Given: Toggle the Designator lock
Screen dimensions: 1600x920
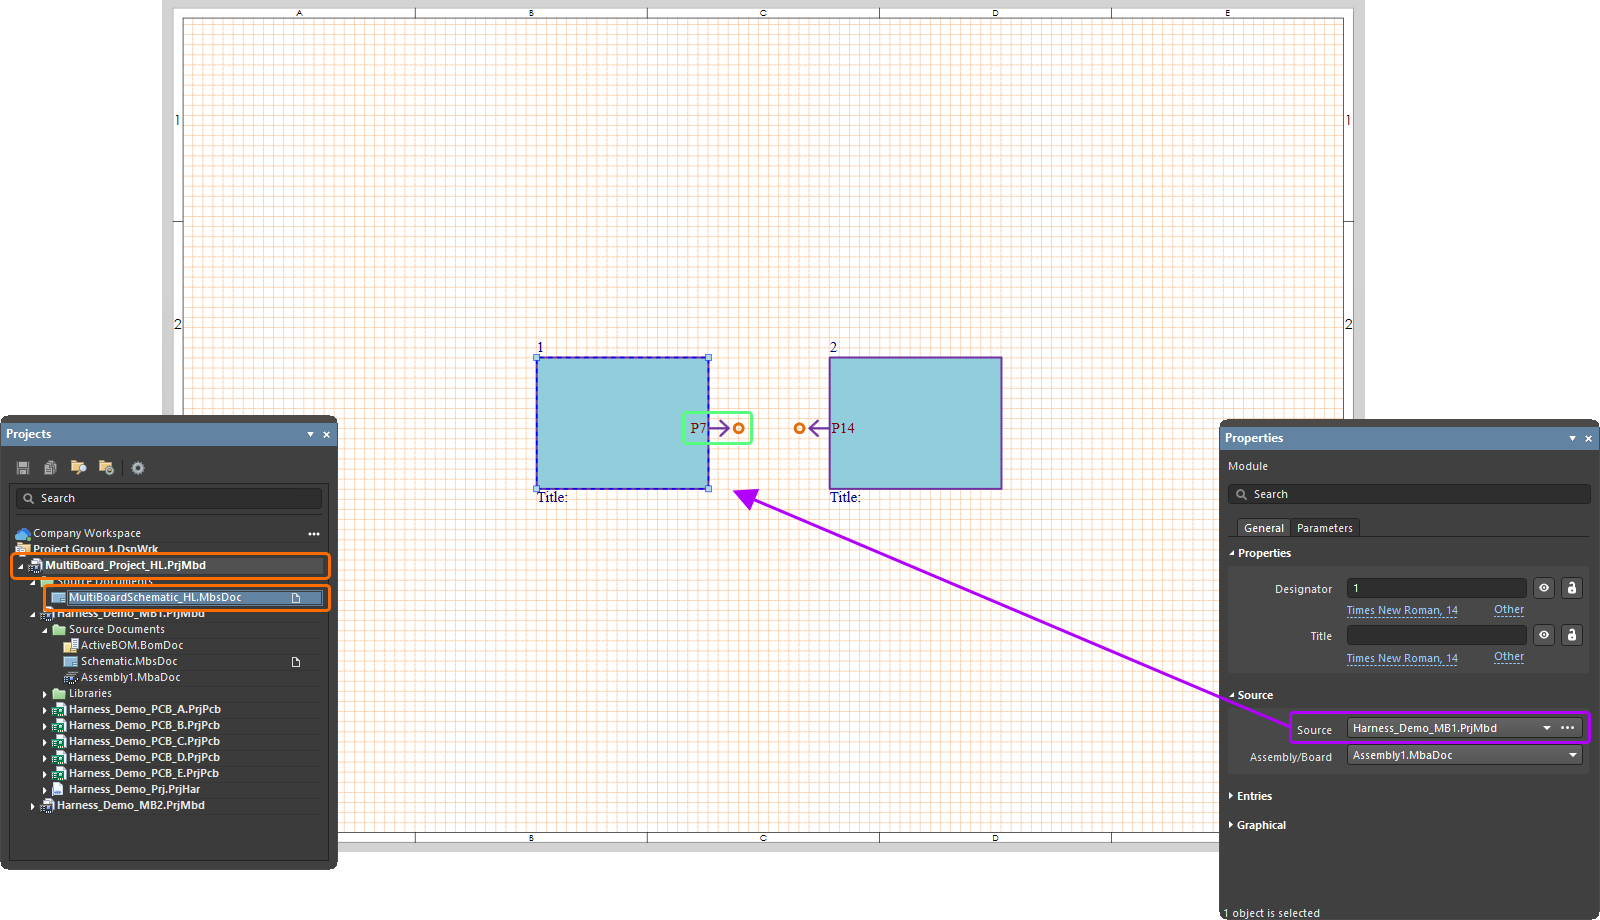Looking at the screenshot, I should pyautogui.click(x=1572, y=588).
